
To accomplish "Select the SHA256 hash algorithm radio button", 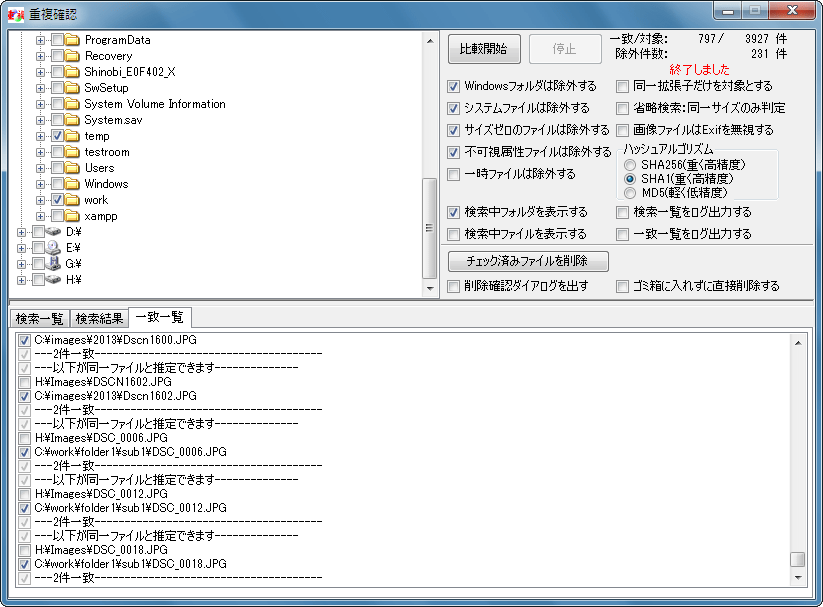I will click(x=630, y=164).
